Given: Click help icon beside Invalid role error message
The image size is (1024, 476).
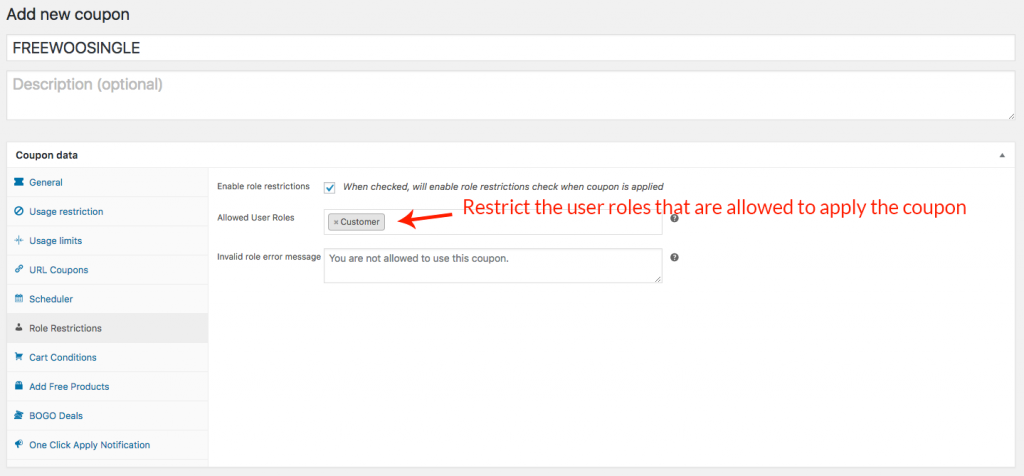Looking at the screenshot, I should [x=675, y=257].
